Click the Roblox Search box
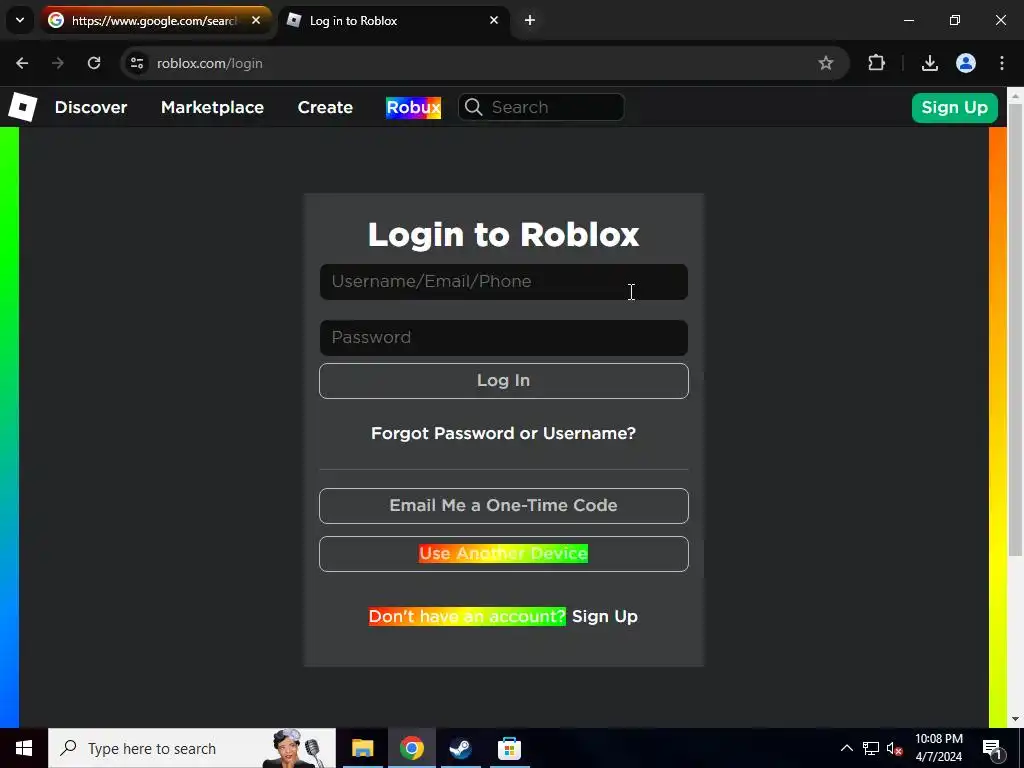 [x=541, y=107]
